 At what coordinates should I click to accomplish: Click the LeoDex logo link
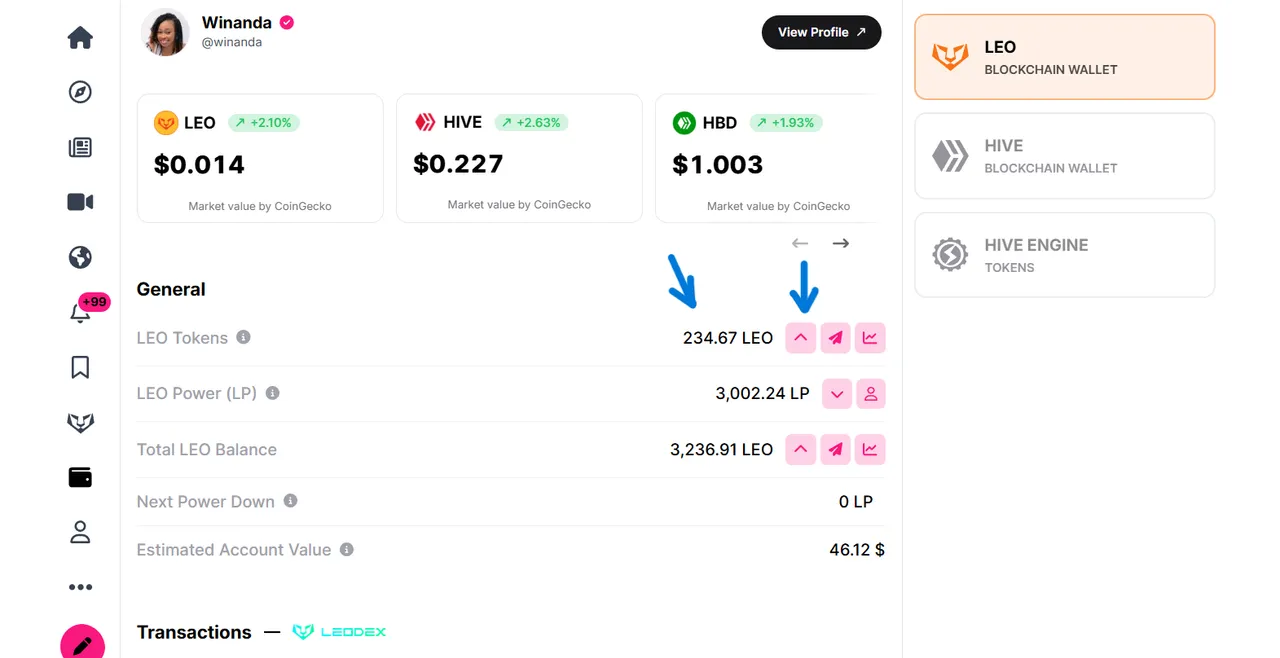click(339, 632)
